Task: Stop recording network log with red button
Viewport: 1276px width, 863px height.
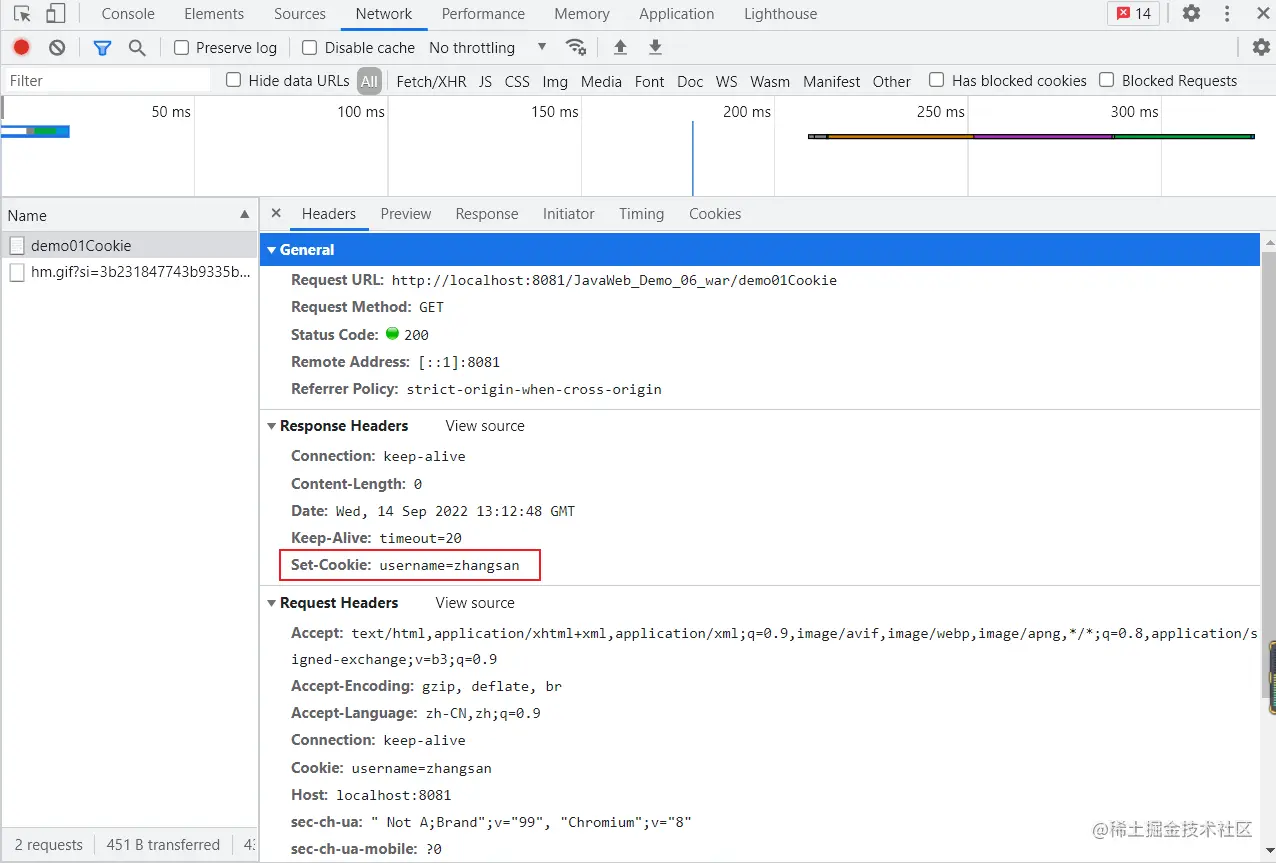Action: point(21,47)
